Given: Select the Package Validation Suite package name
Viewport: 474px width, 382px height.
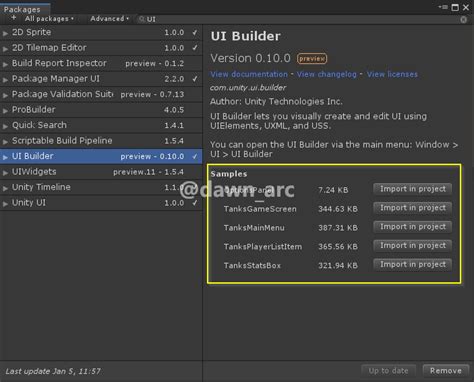Looking at the screenshot, I should click(x=63, y=94).
